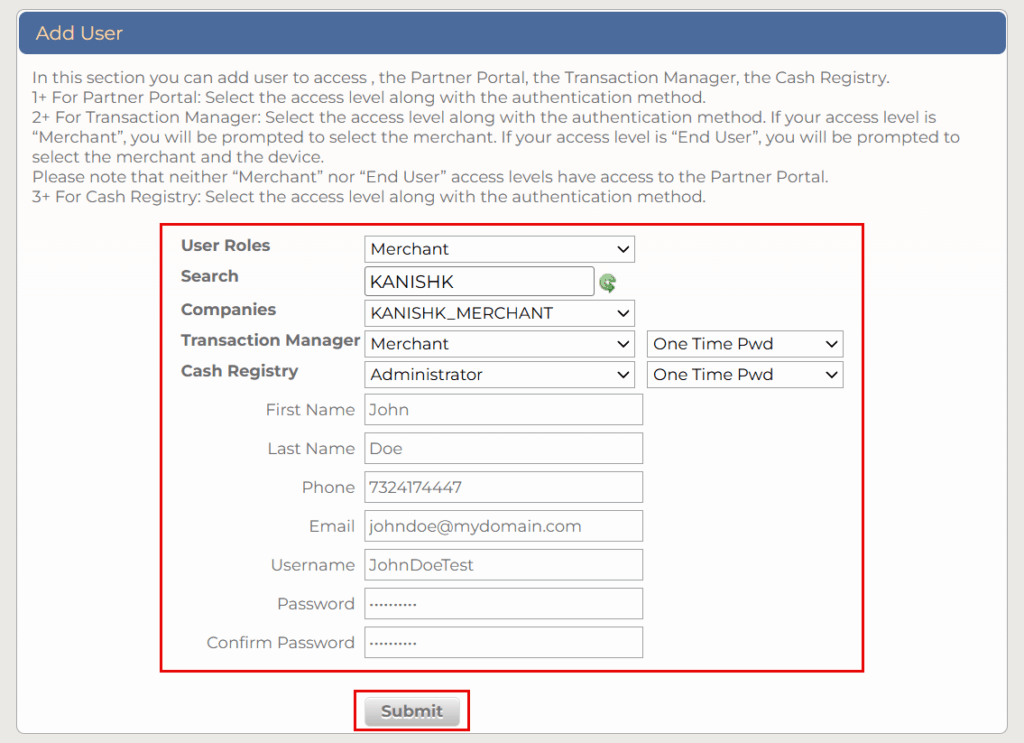Focus the First Name input field

(x=503, y=410)
